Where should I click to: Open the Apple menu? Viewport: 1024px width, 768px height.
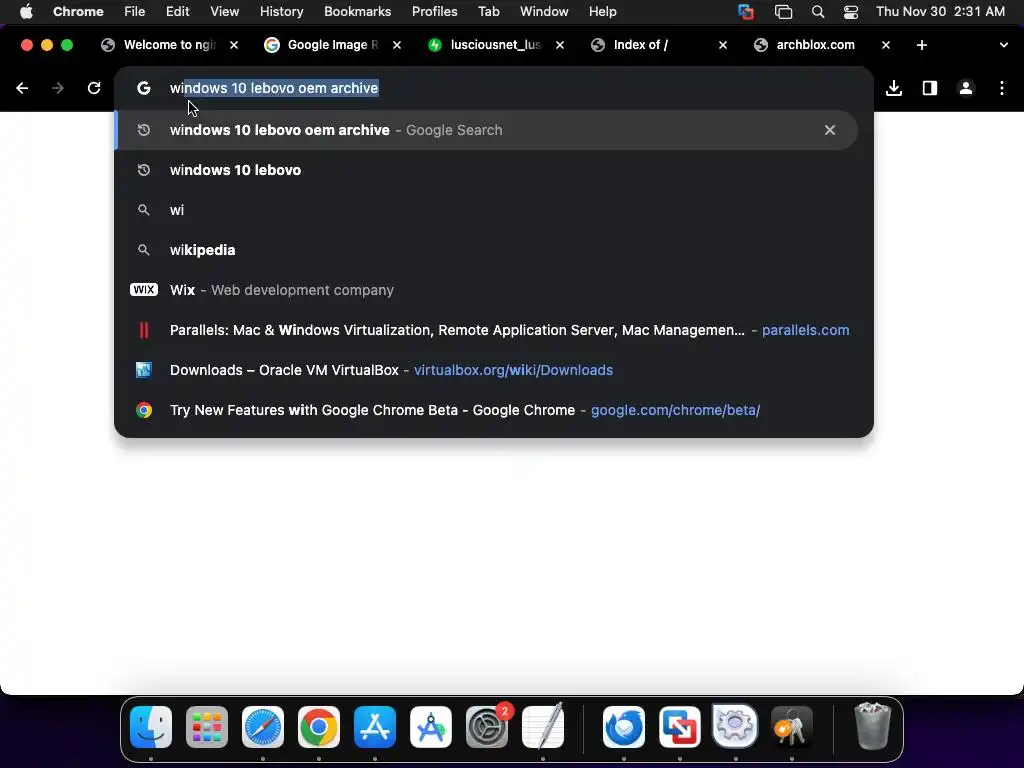click(x=26, y=11)
